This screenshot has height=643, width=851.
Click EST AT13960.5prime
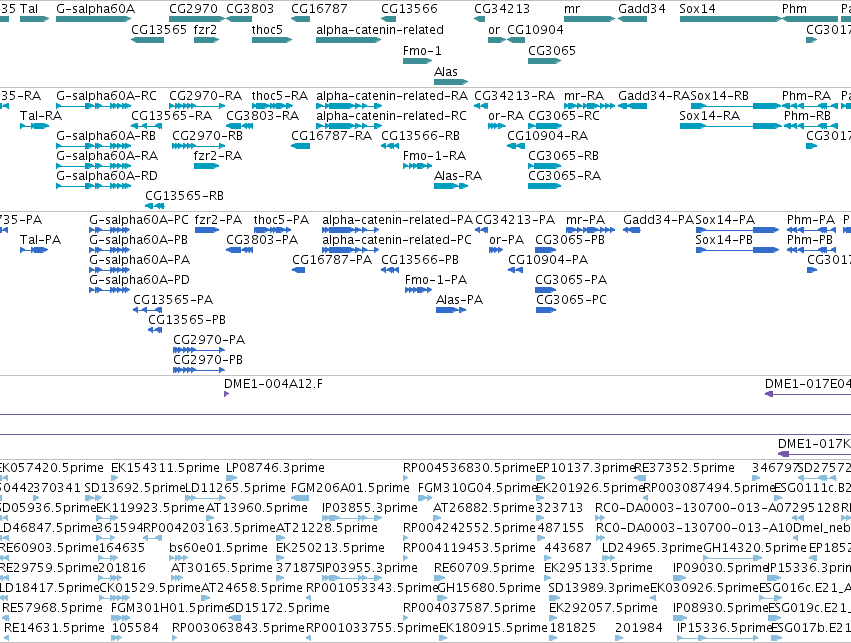257,508
